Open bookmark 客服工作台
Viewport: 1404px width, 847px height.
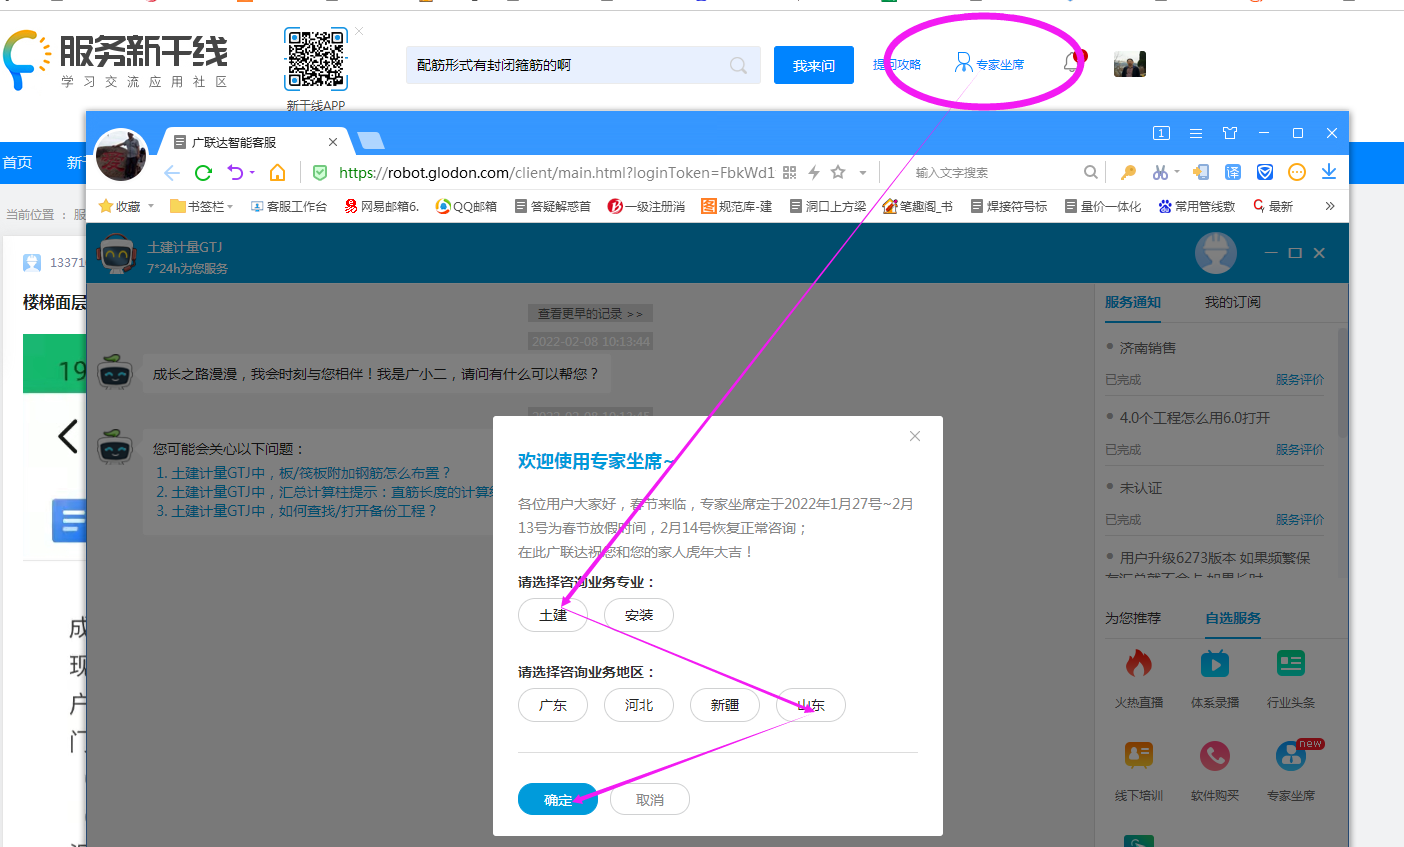[289, 206]
